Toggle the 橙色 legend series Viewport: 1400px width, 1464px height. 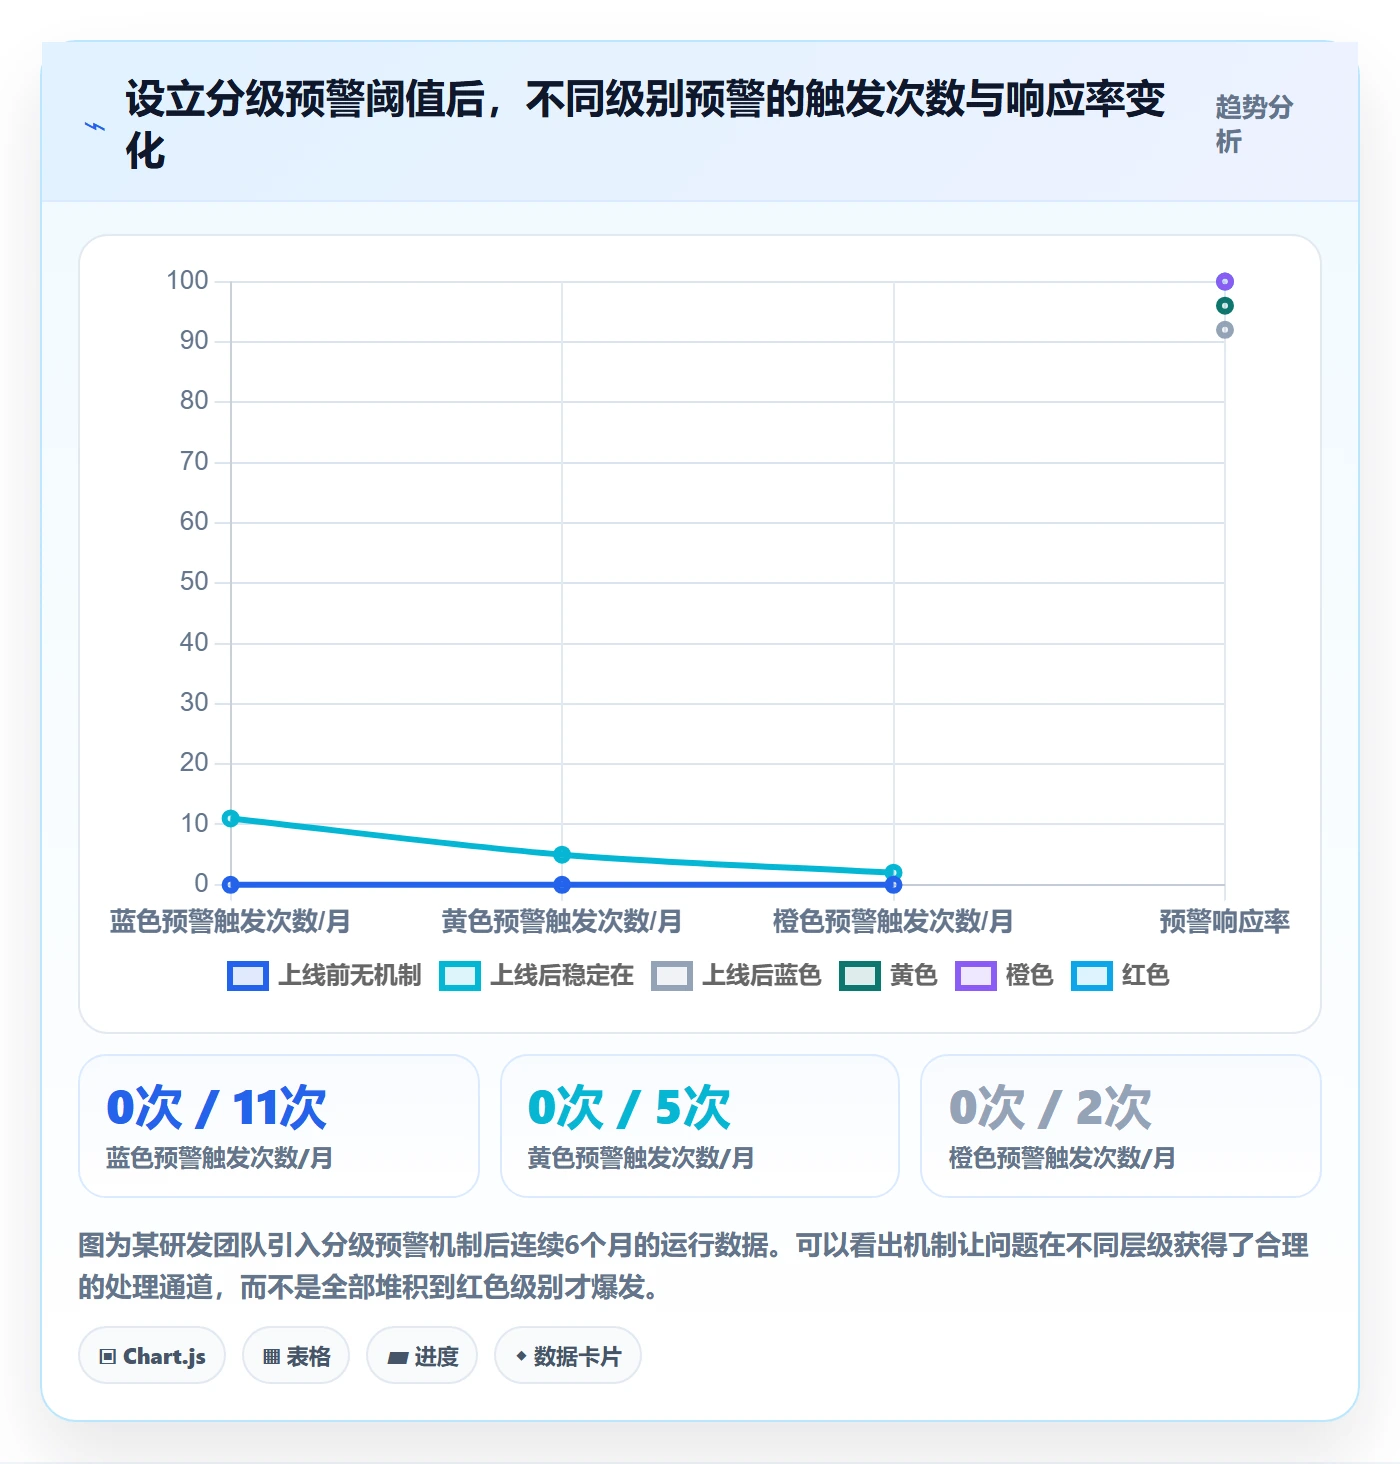[x=1004, y=975]
